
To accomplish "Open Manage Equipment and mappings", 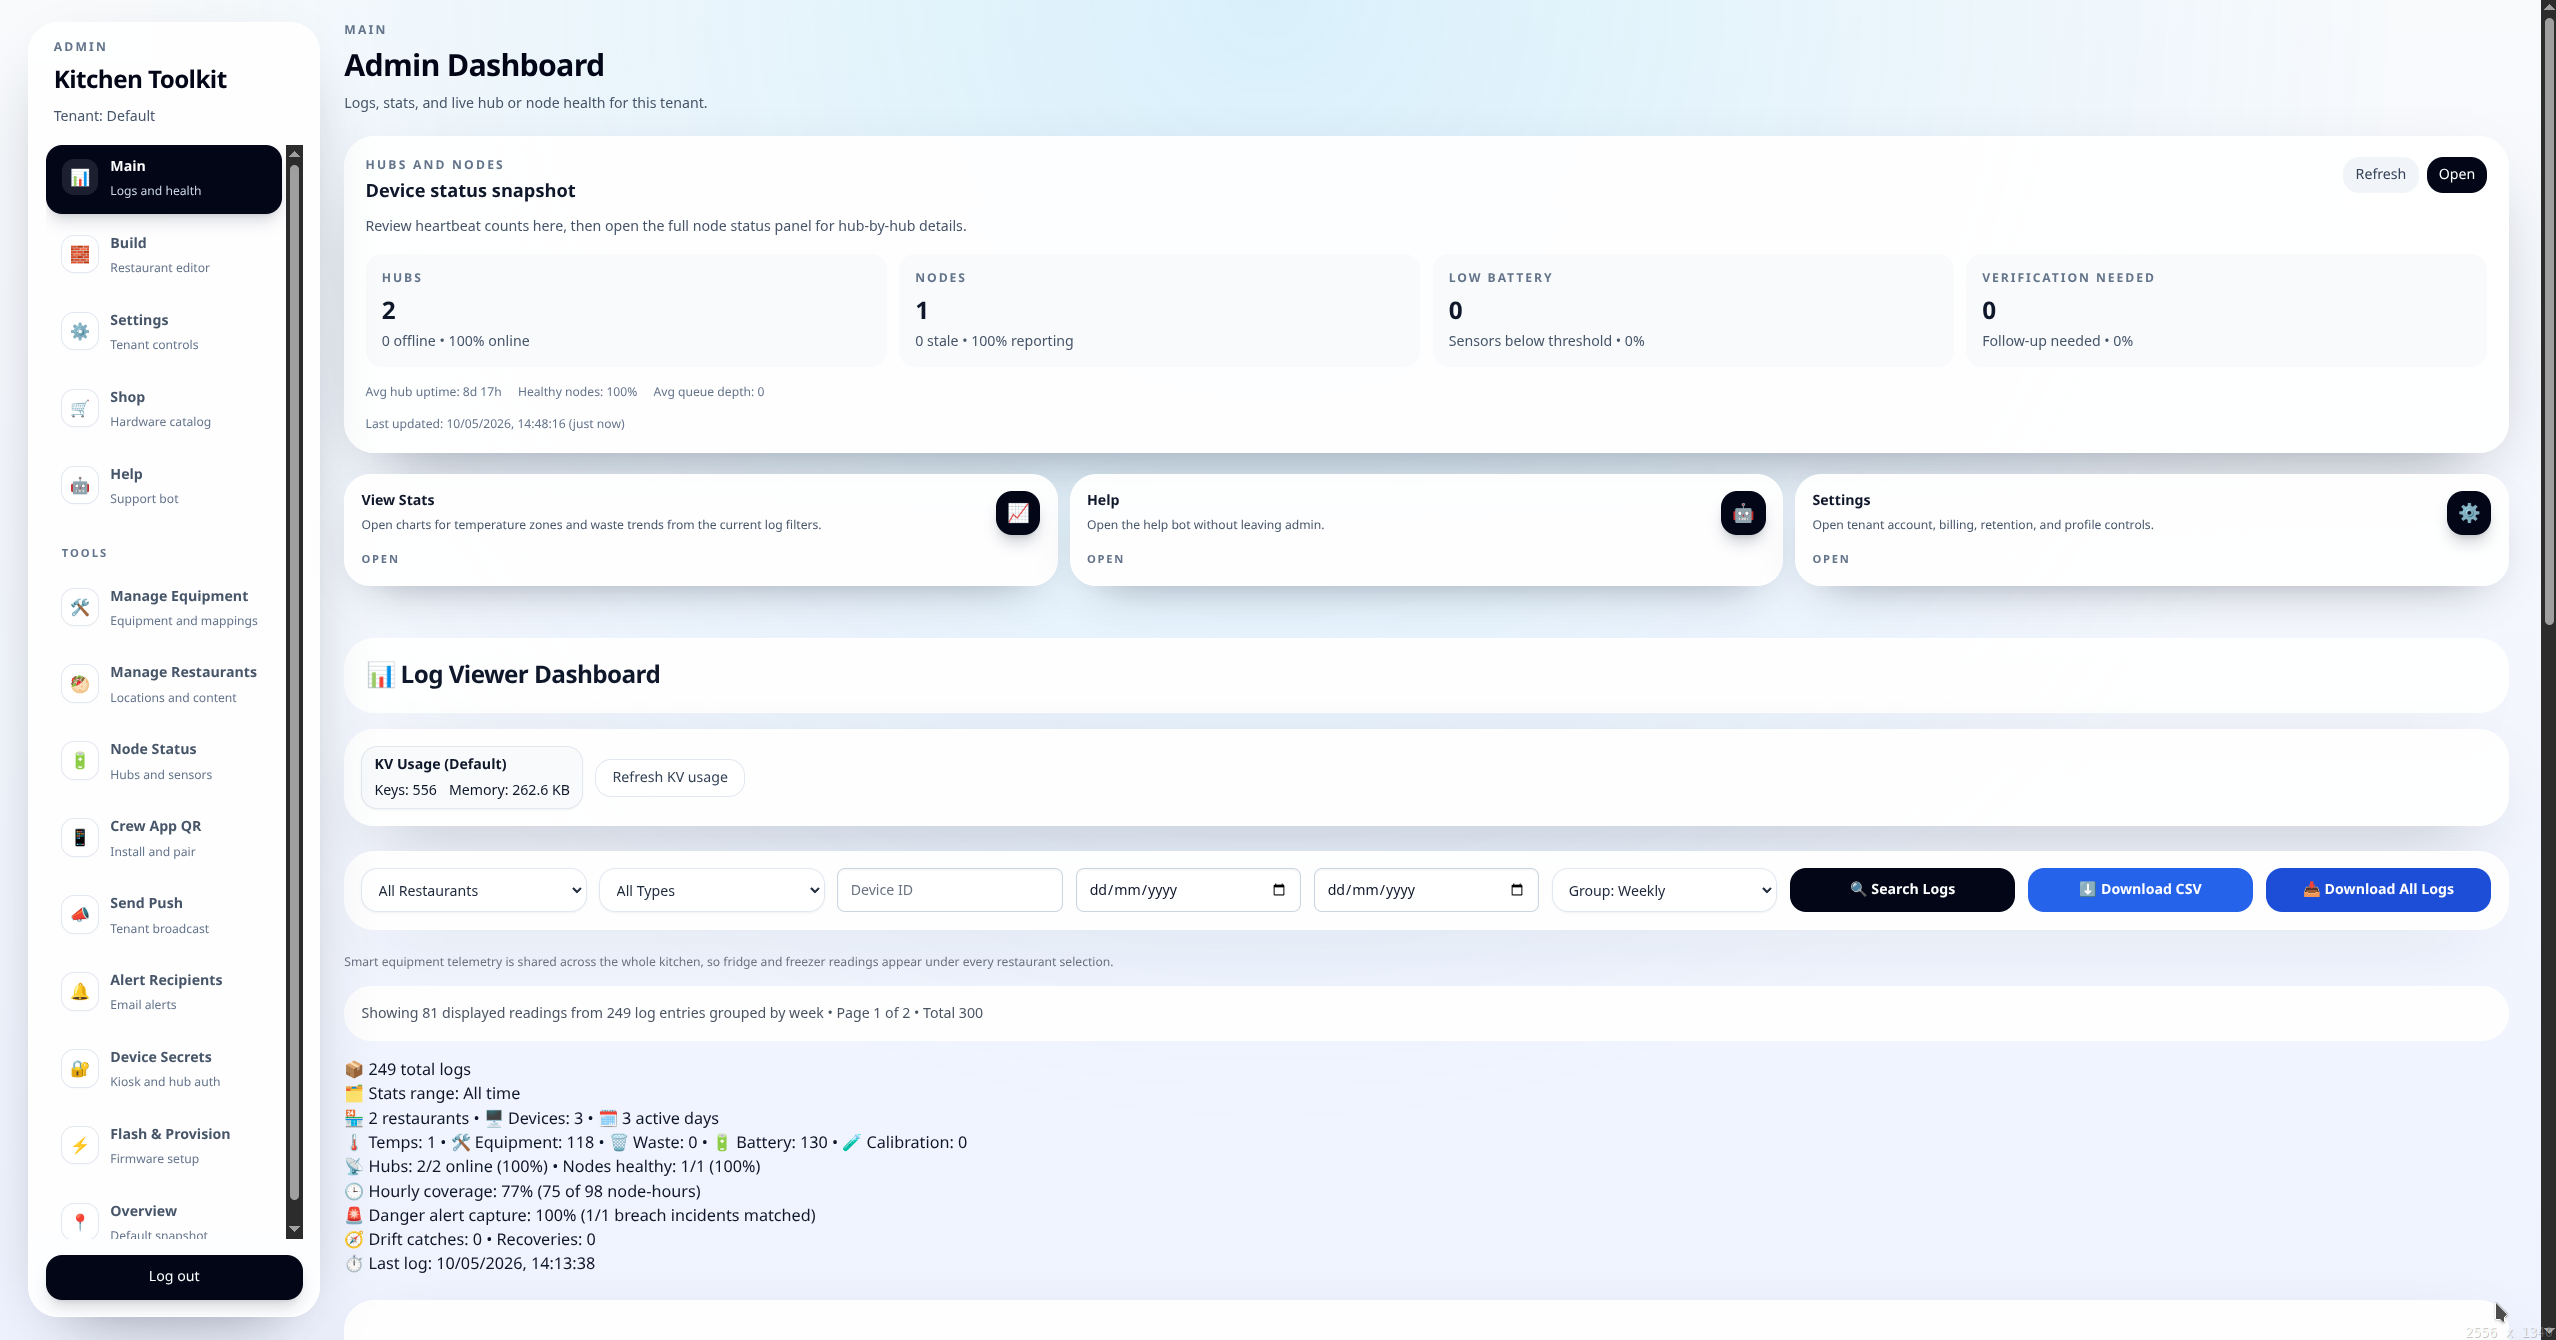I will 164,608.
